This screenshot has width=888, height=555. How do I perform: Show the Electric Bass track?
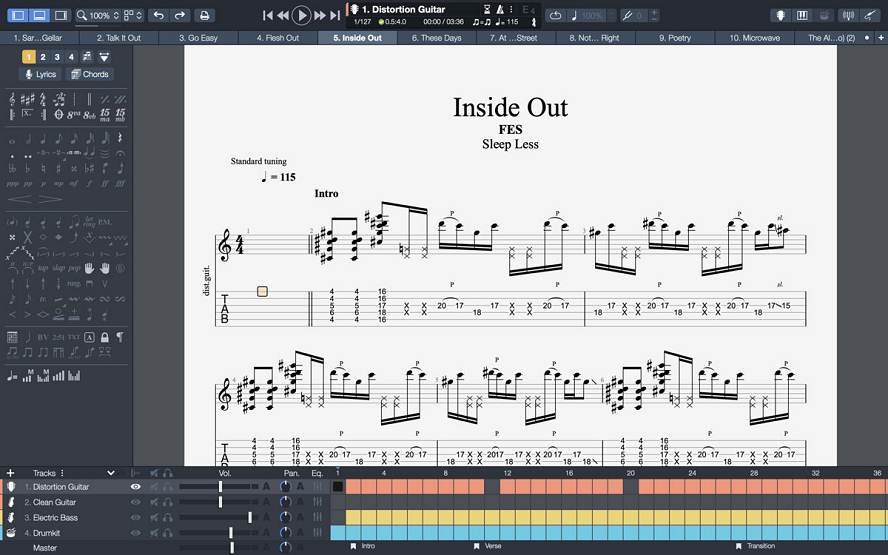(x=135, y=517)
